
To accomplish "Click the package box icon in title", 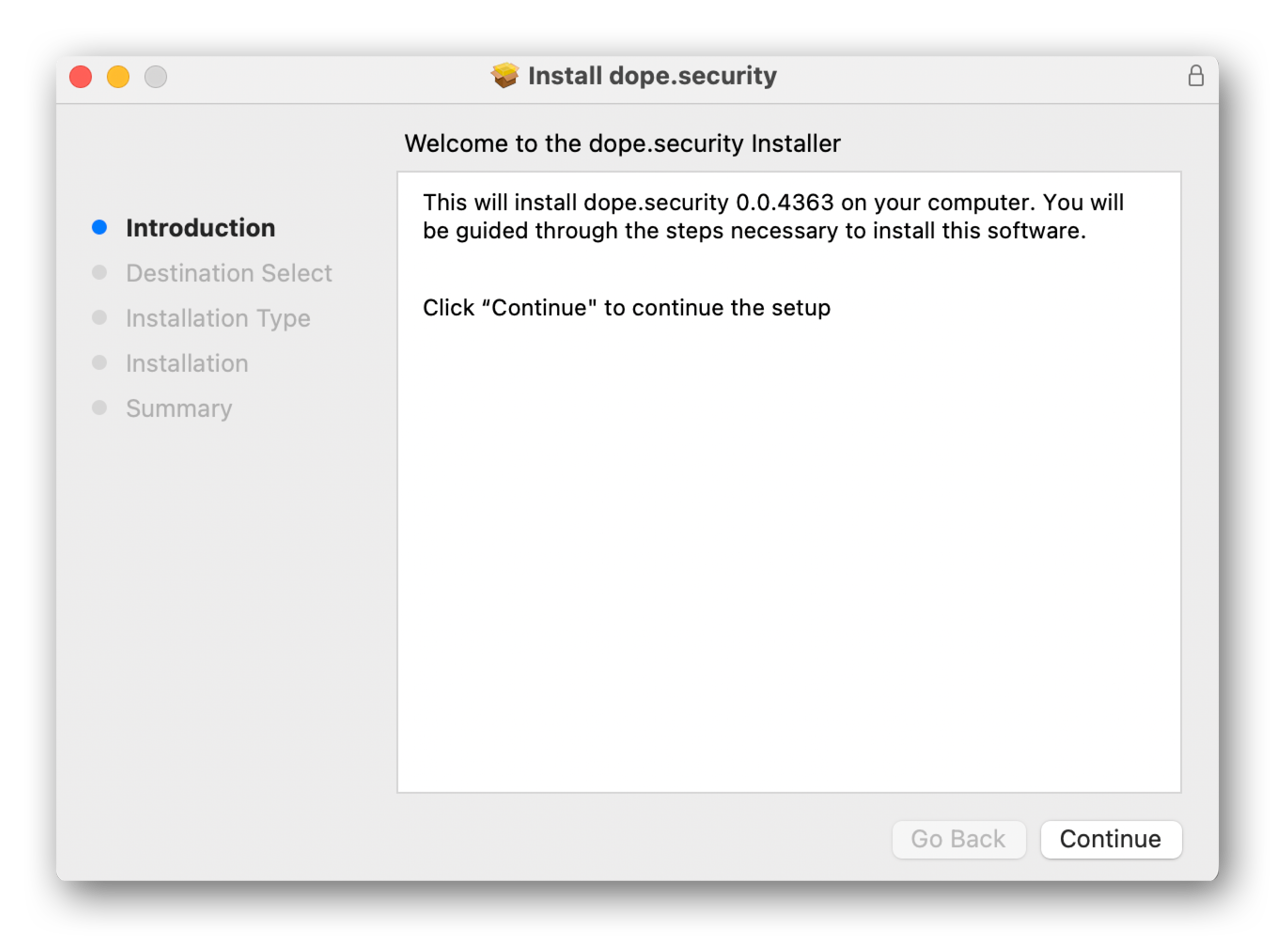I will [506, 76].
